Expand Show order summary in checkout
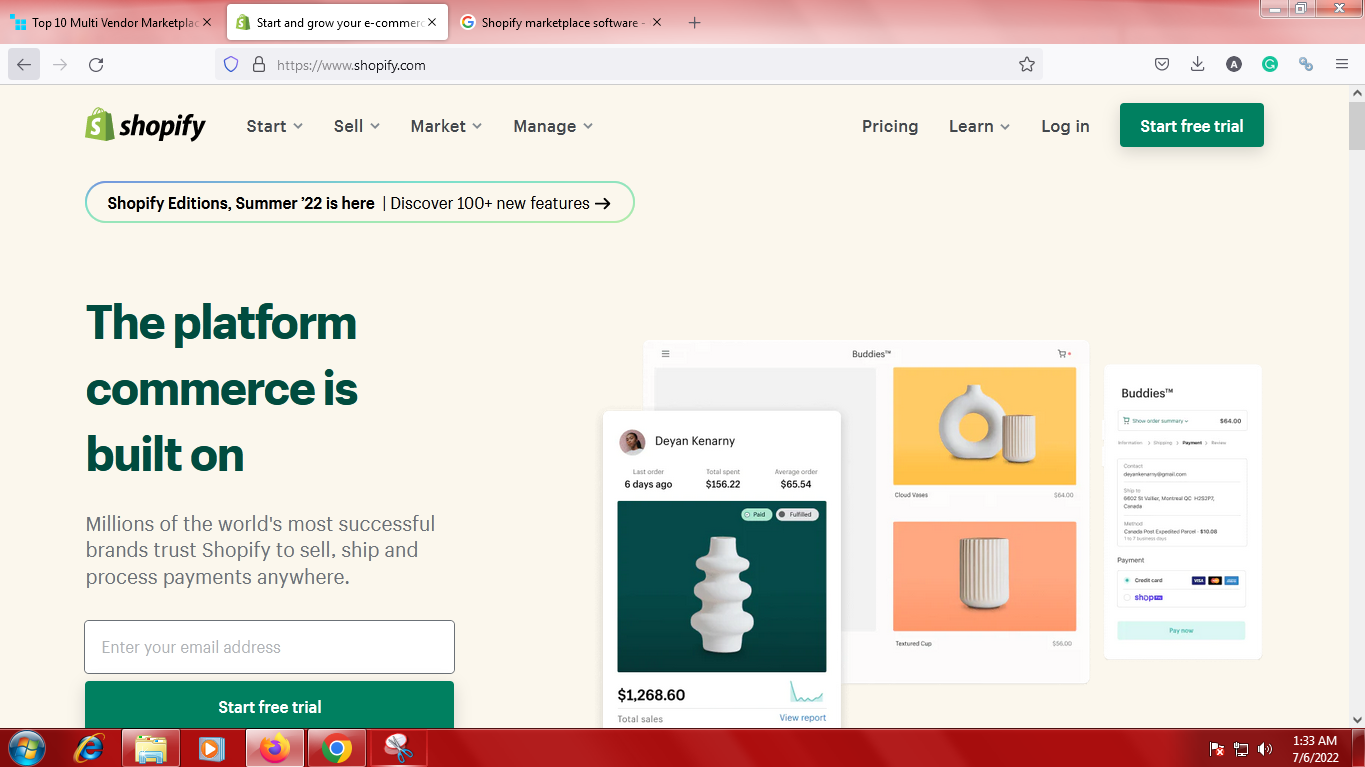The image size is (1365, 767). tap(1156, 421)
